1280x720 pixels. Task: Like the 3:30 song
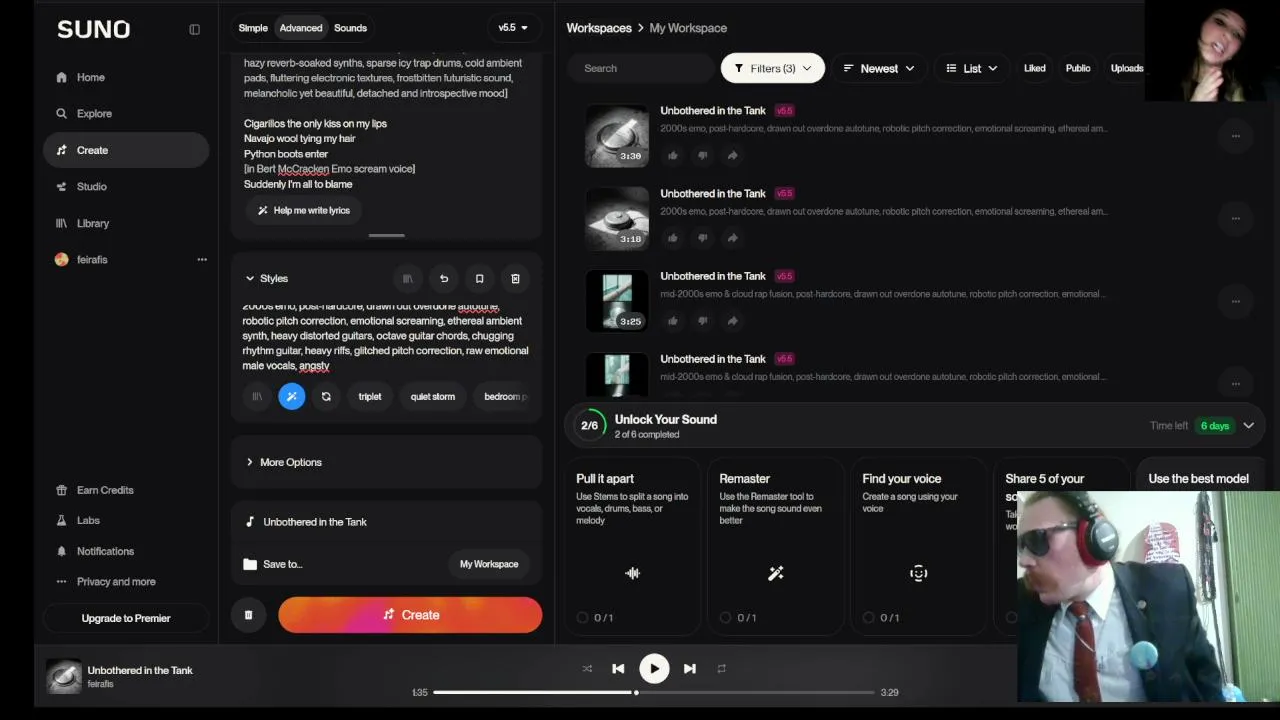pos(672,155)
